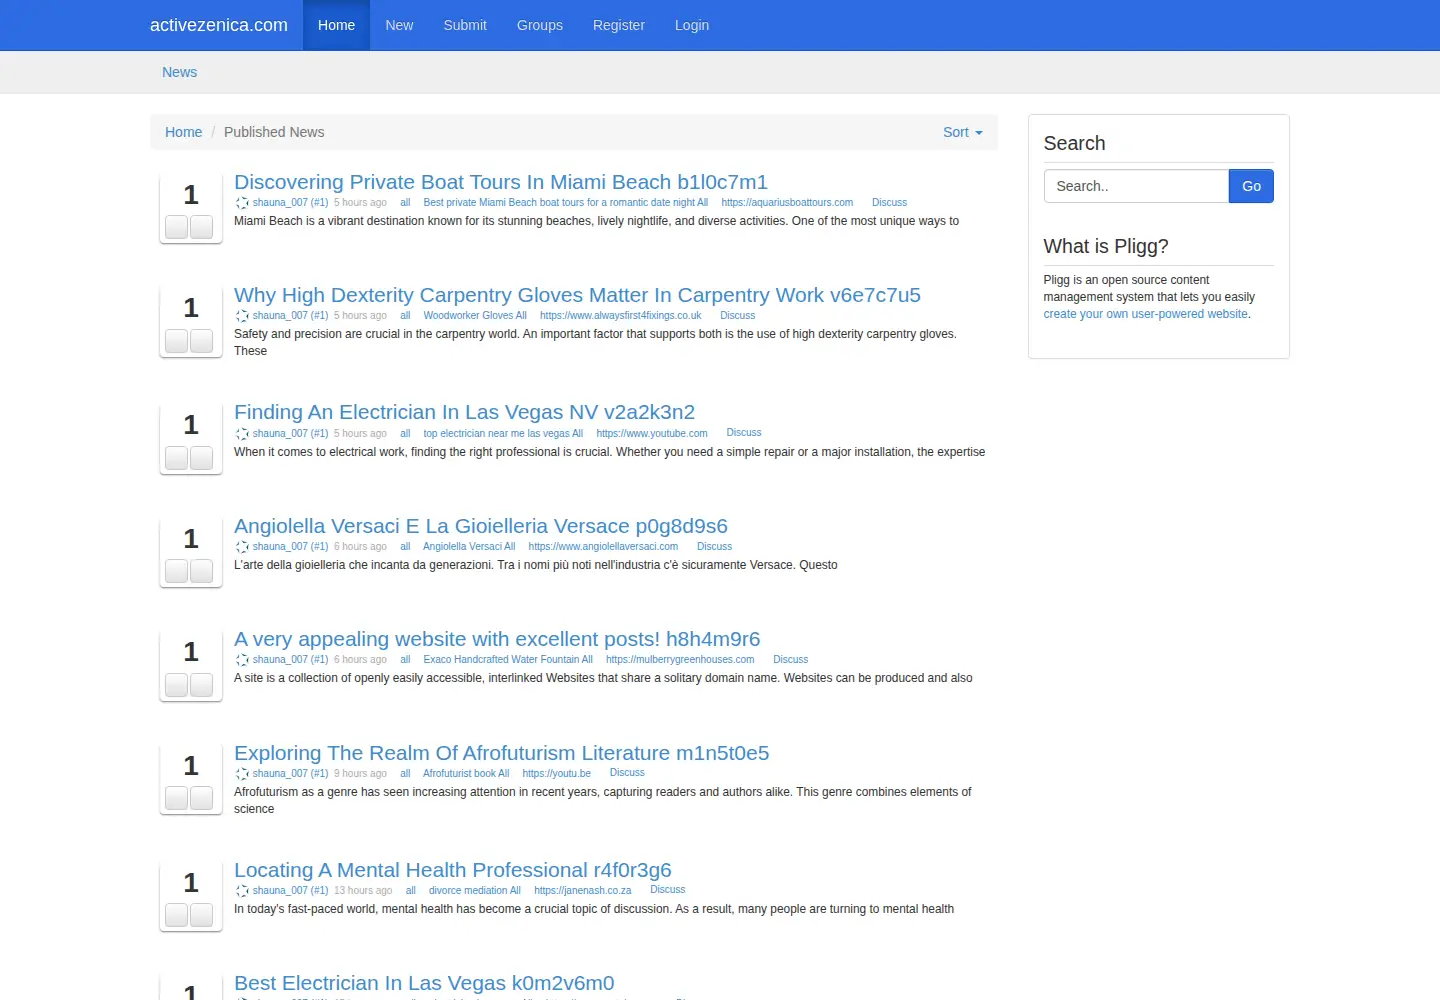Click user avatar icon in Finding An Electrician story
1440x1000 pixels.
[x=242, y=434]
